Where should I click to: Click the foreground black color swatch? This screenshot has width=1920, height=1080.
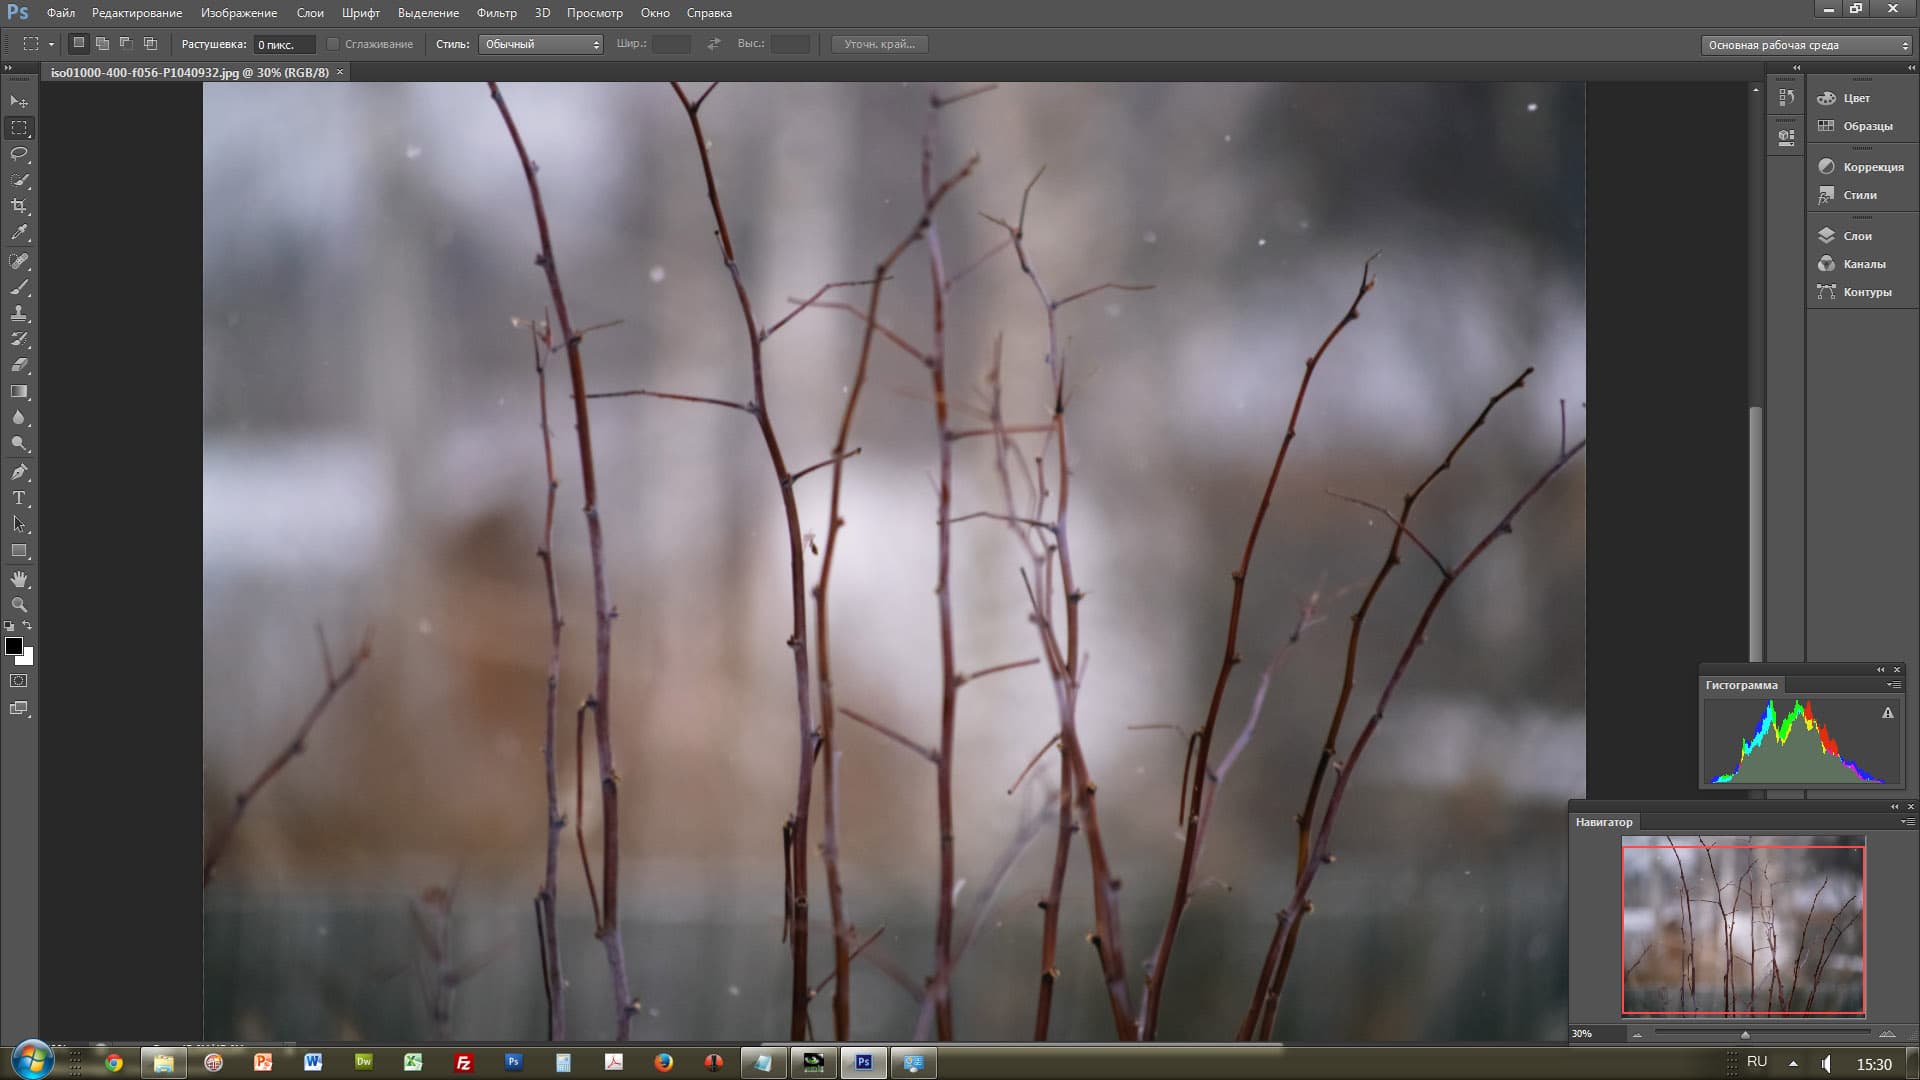[14, 646]
